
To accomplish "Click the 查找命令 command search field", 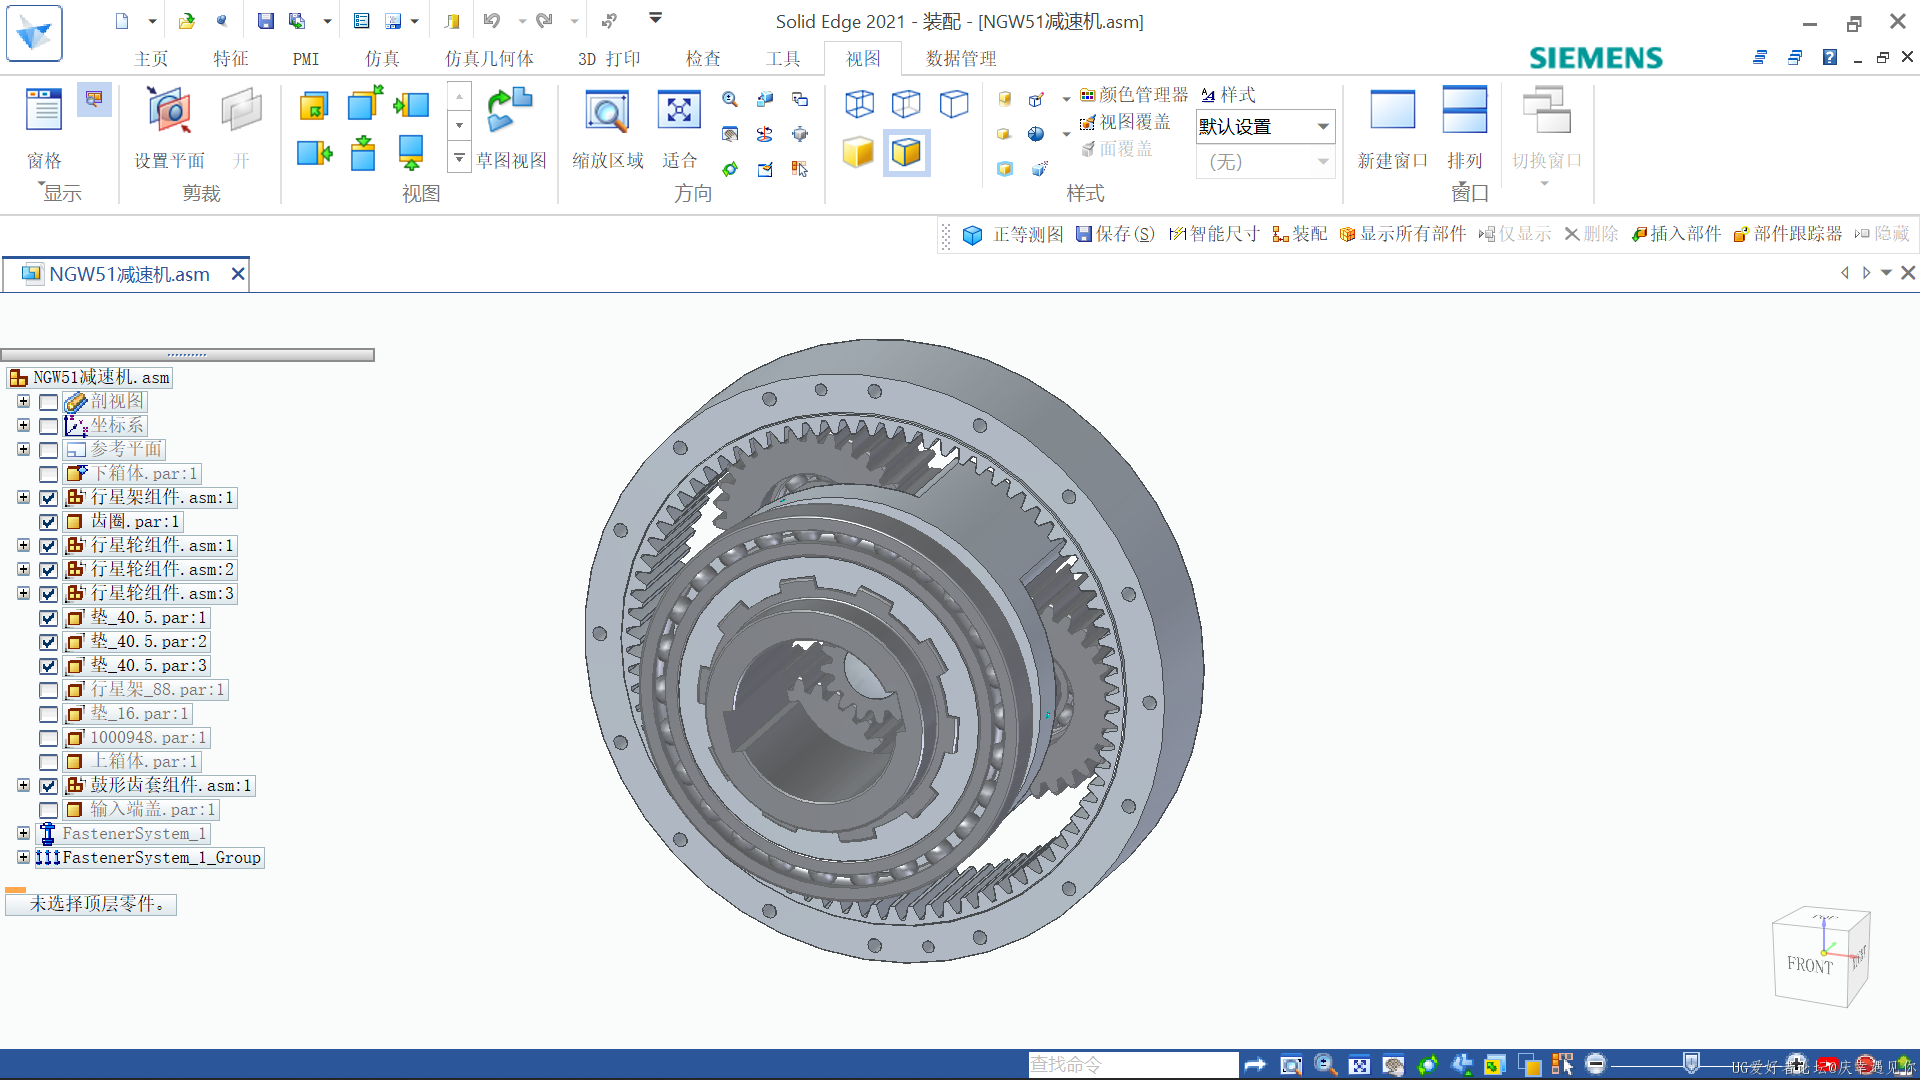I will point(1133,1065).
